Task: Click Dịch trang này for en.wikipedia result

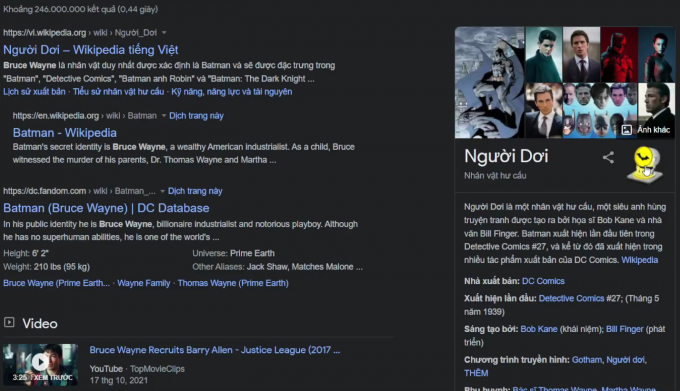Action: click(x=196, y=116)
